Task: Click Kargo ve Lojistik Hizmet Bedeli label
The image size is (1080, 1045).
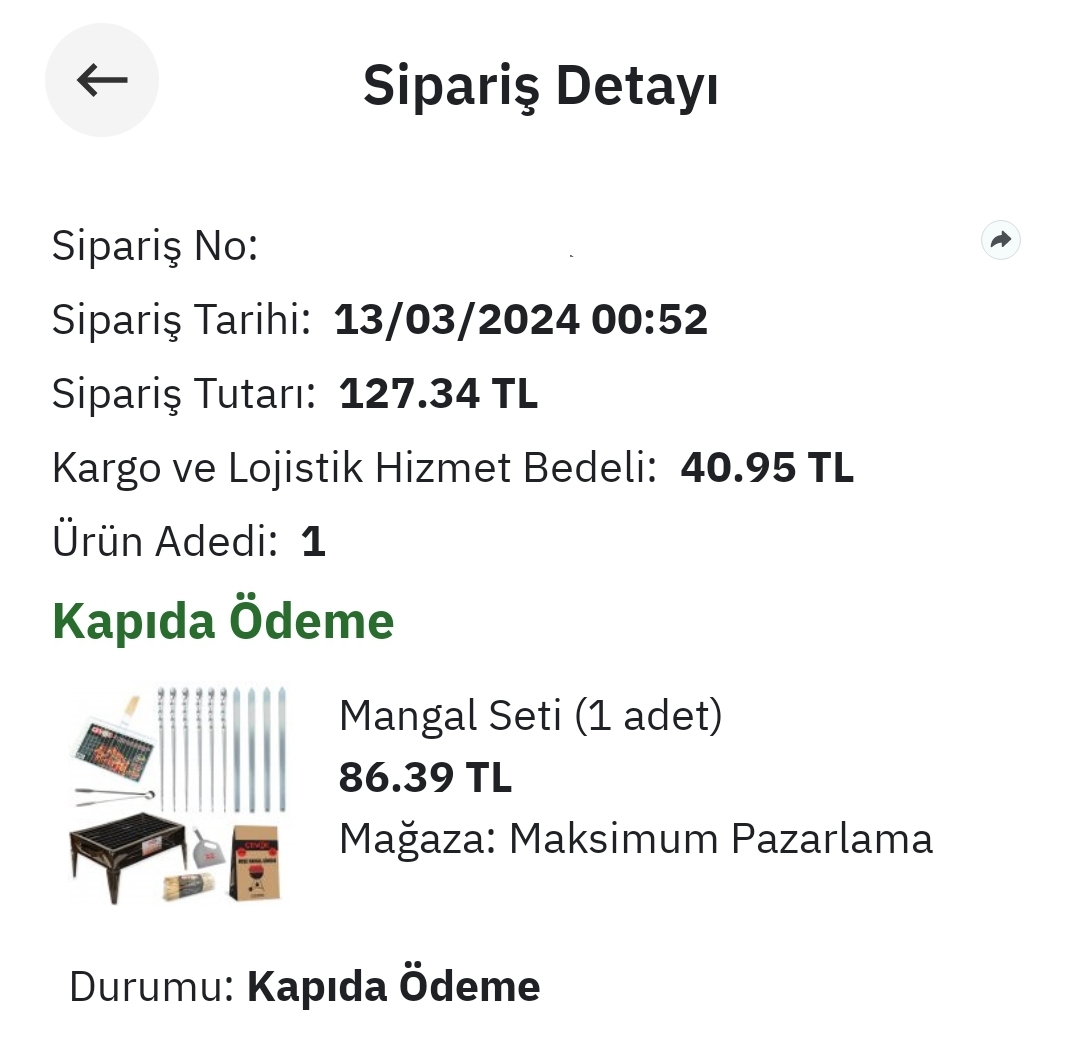Action: [x=354, y=468]
